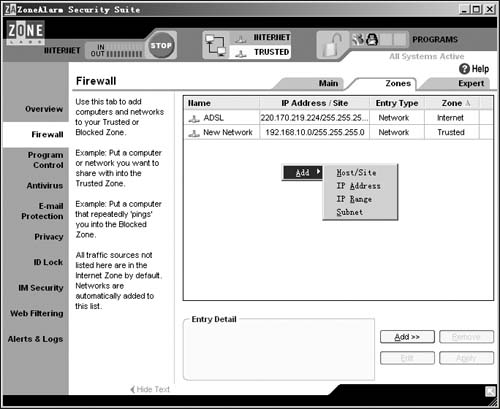
Task: Click the Trusted zone cell for New Network
Action: point(451,133)
